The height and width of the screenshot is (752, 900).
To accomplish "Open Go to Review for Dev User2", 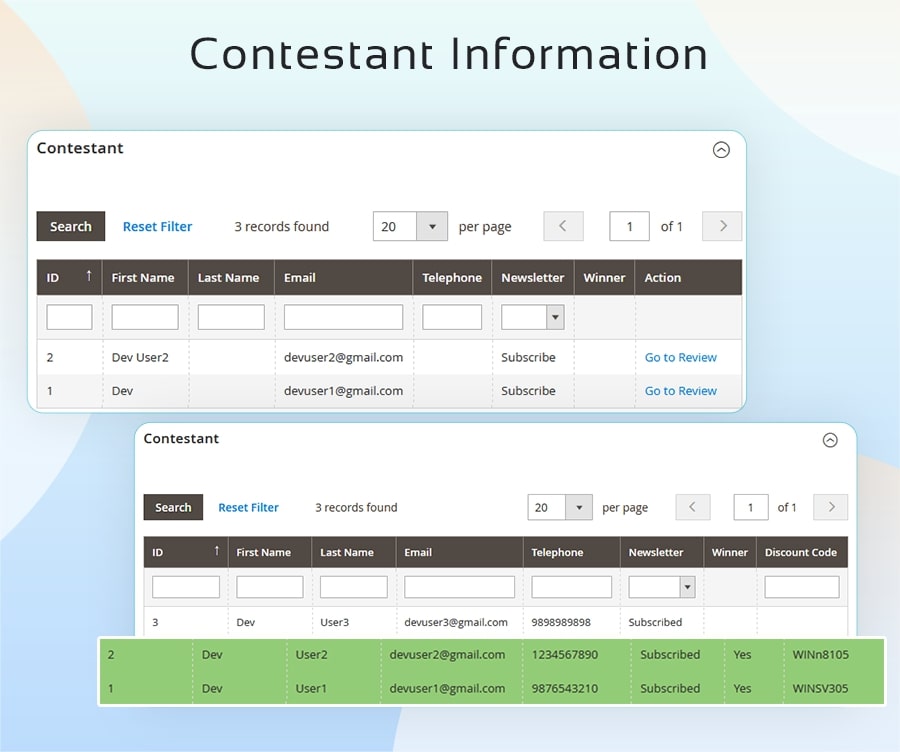I will coord(680,357).
